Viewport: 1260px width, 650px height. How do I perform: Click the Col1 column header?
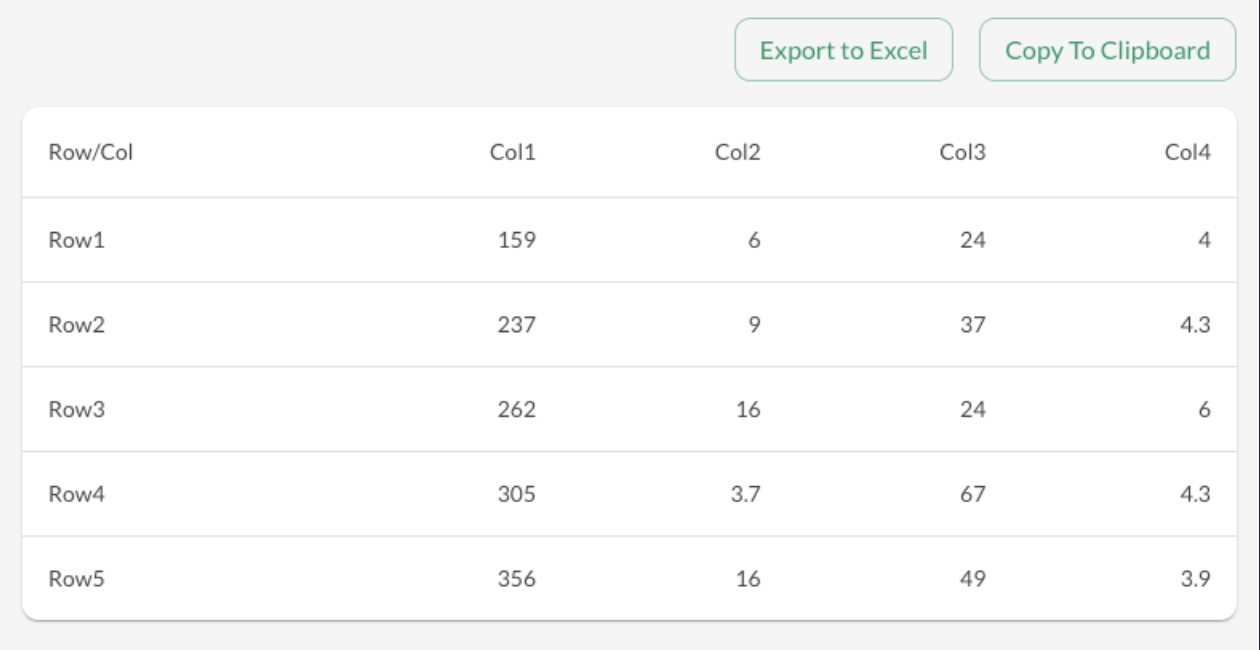(512, 153)
